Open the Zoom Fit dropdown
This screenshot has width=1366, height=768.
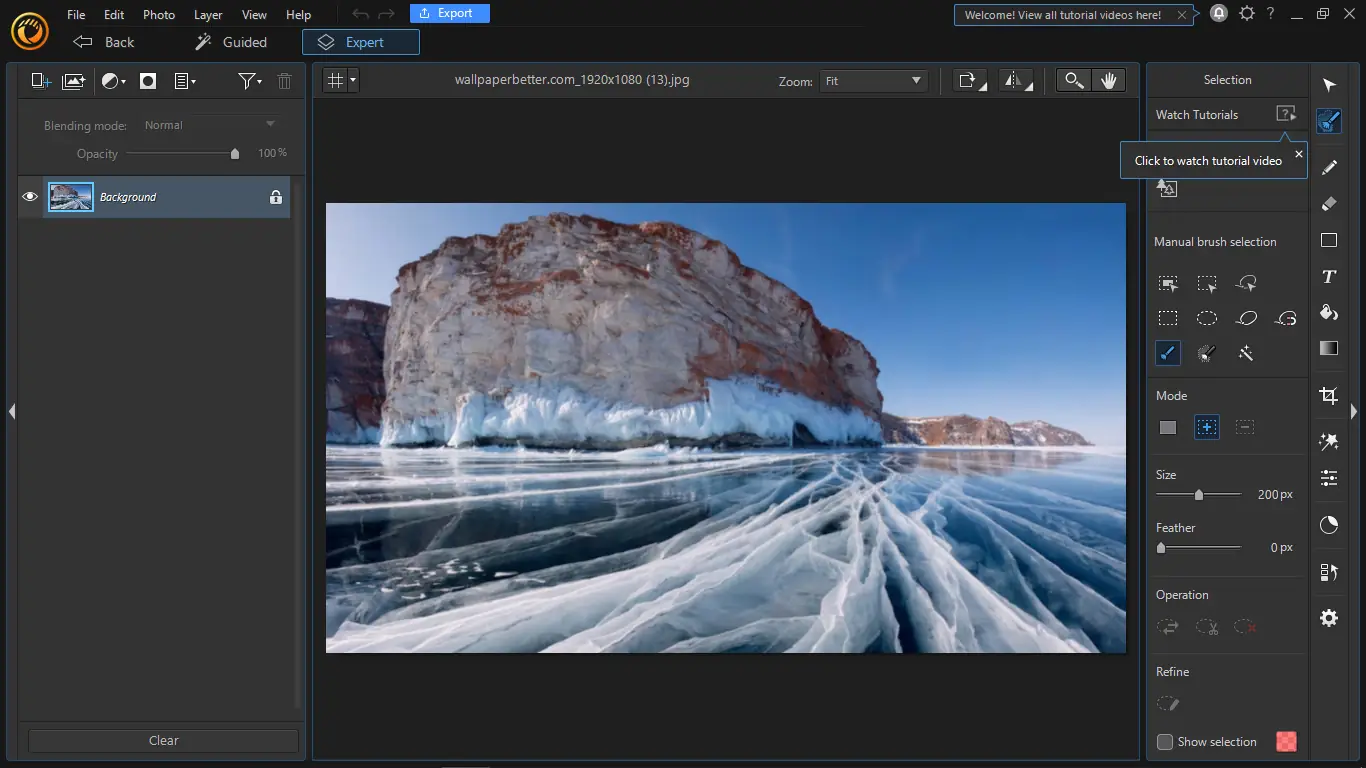(x=873, y=81)
